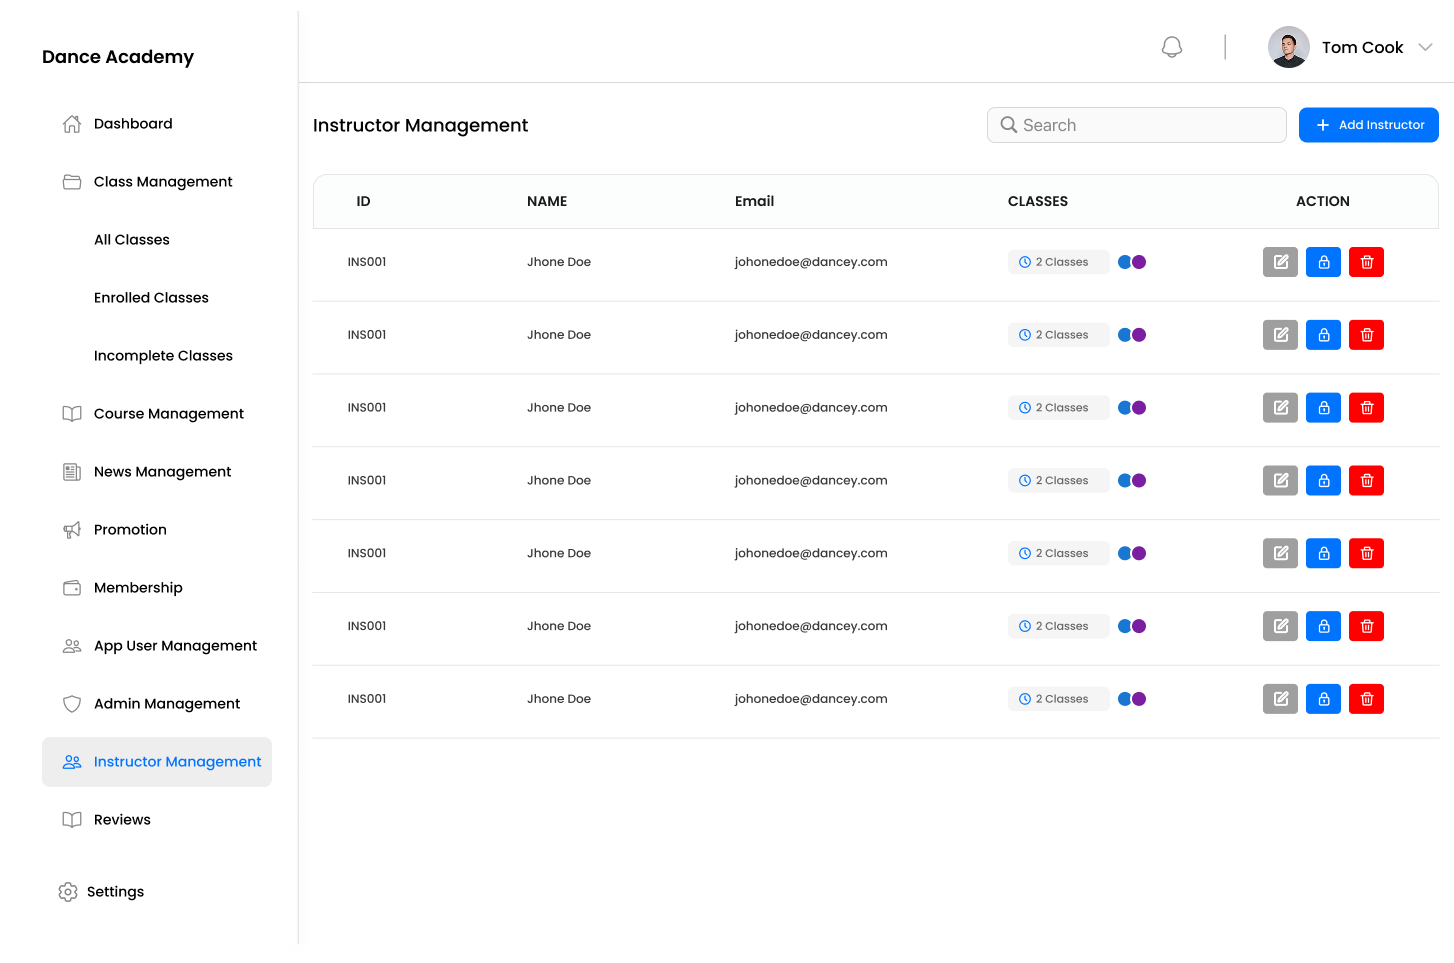
Task: Open the Dashboard home icon
Action: point(71,123)
